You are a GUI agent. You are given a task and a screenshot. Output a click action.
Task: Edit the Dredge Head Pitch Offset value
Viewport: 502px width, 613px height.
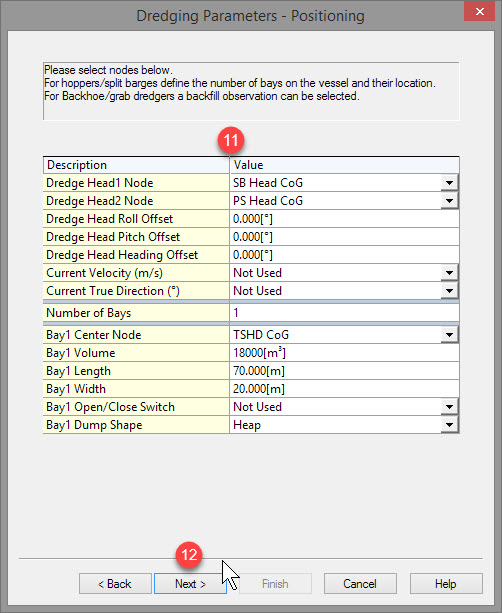pyautogui.click(x=344, y=237)
